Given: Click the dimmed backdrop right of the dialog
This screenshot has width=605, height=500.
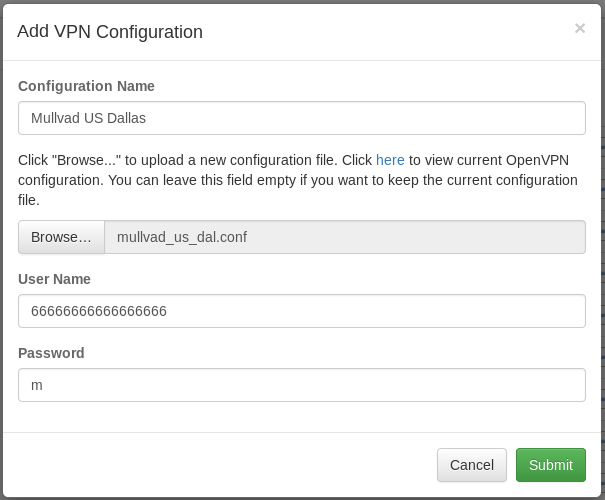Looking at the screenshot, I should pyautogui.click(x=603, y=250).
